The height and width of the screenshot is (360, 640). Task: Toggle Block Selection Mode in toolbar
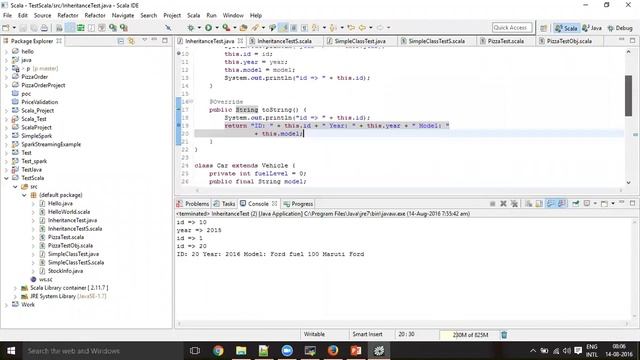(293, 28)
